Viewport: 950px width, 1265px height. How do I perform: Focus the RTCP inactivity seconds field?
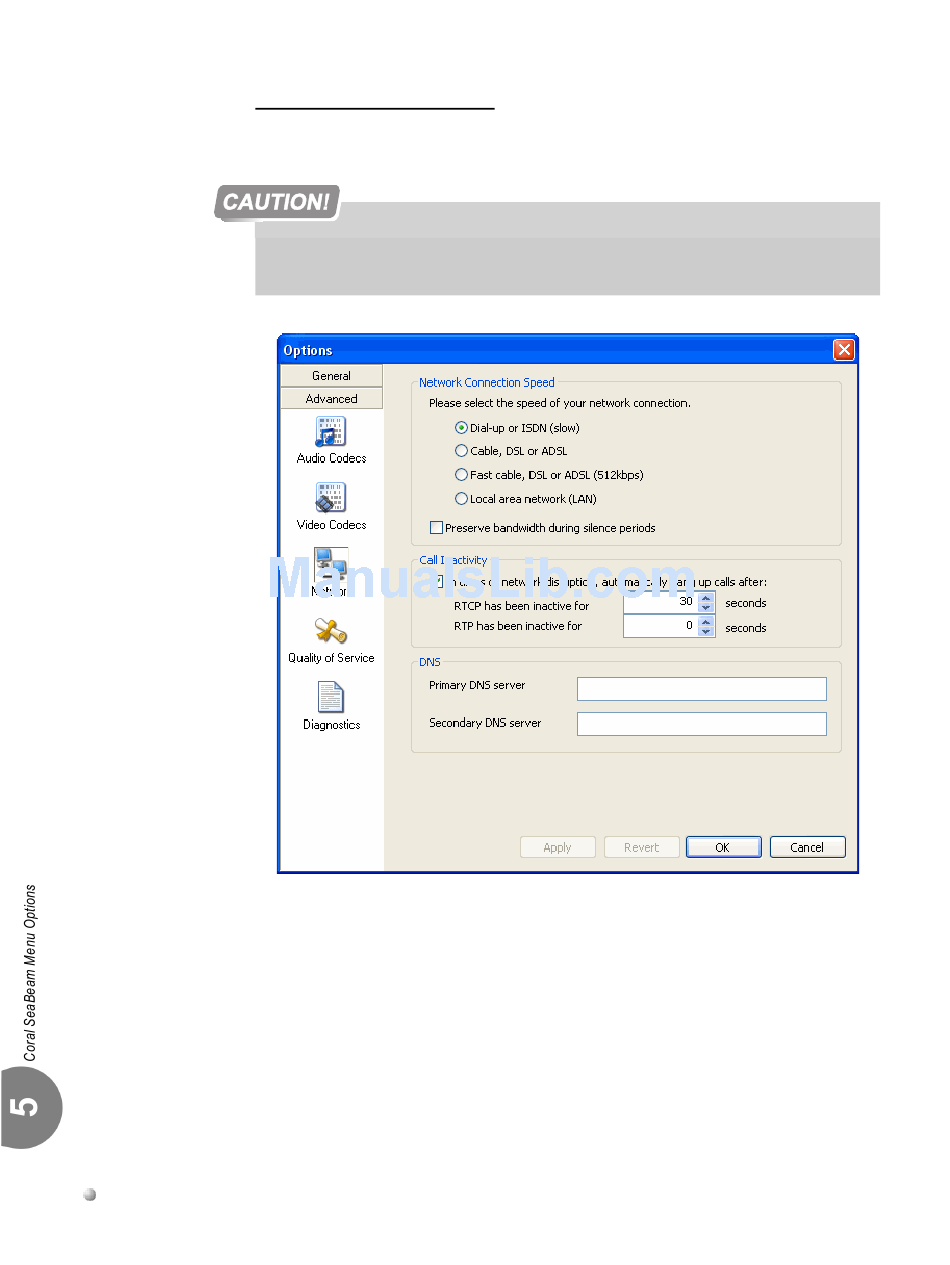point(661,603)
